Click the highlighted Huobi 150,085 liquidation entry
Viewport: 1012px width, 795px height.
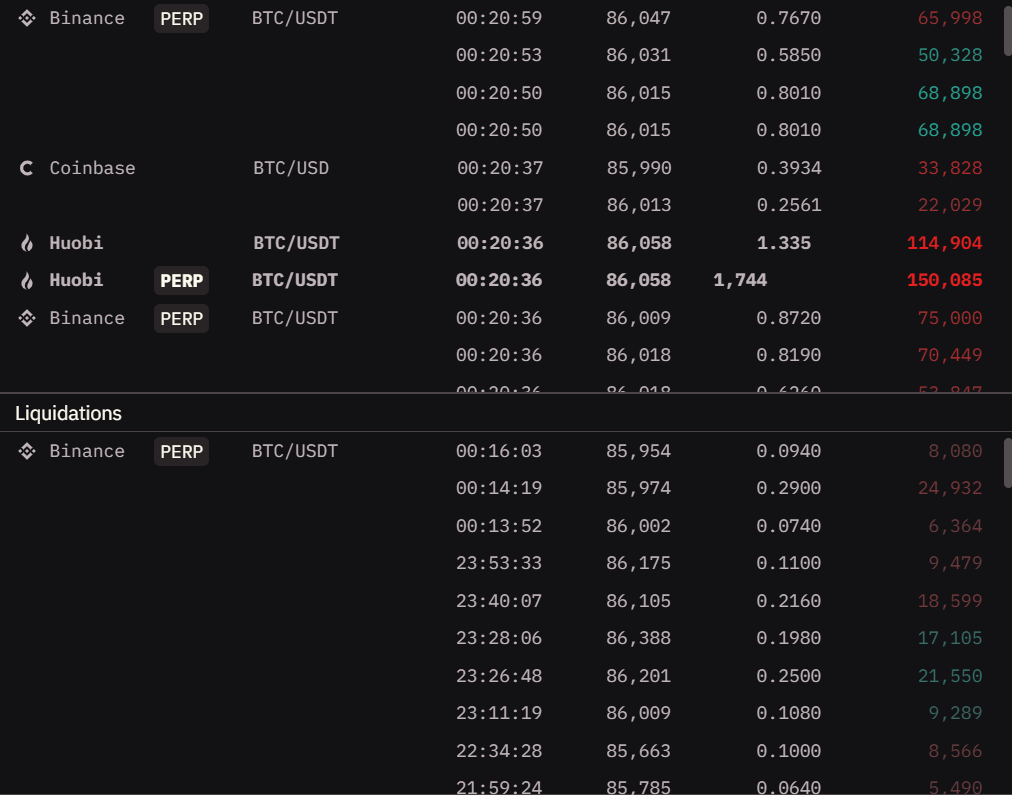tap(945, 280)
